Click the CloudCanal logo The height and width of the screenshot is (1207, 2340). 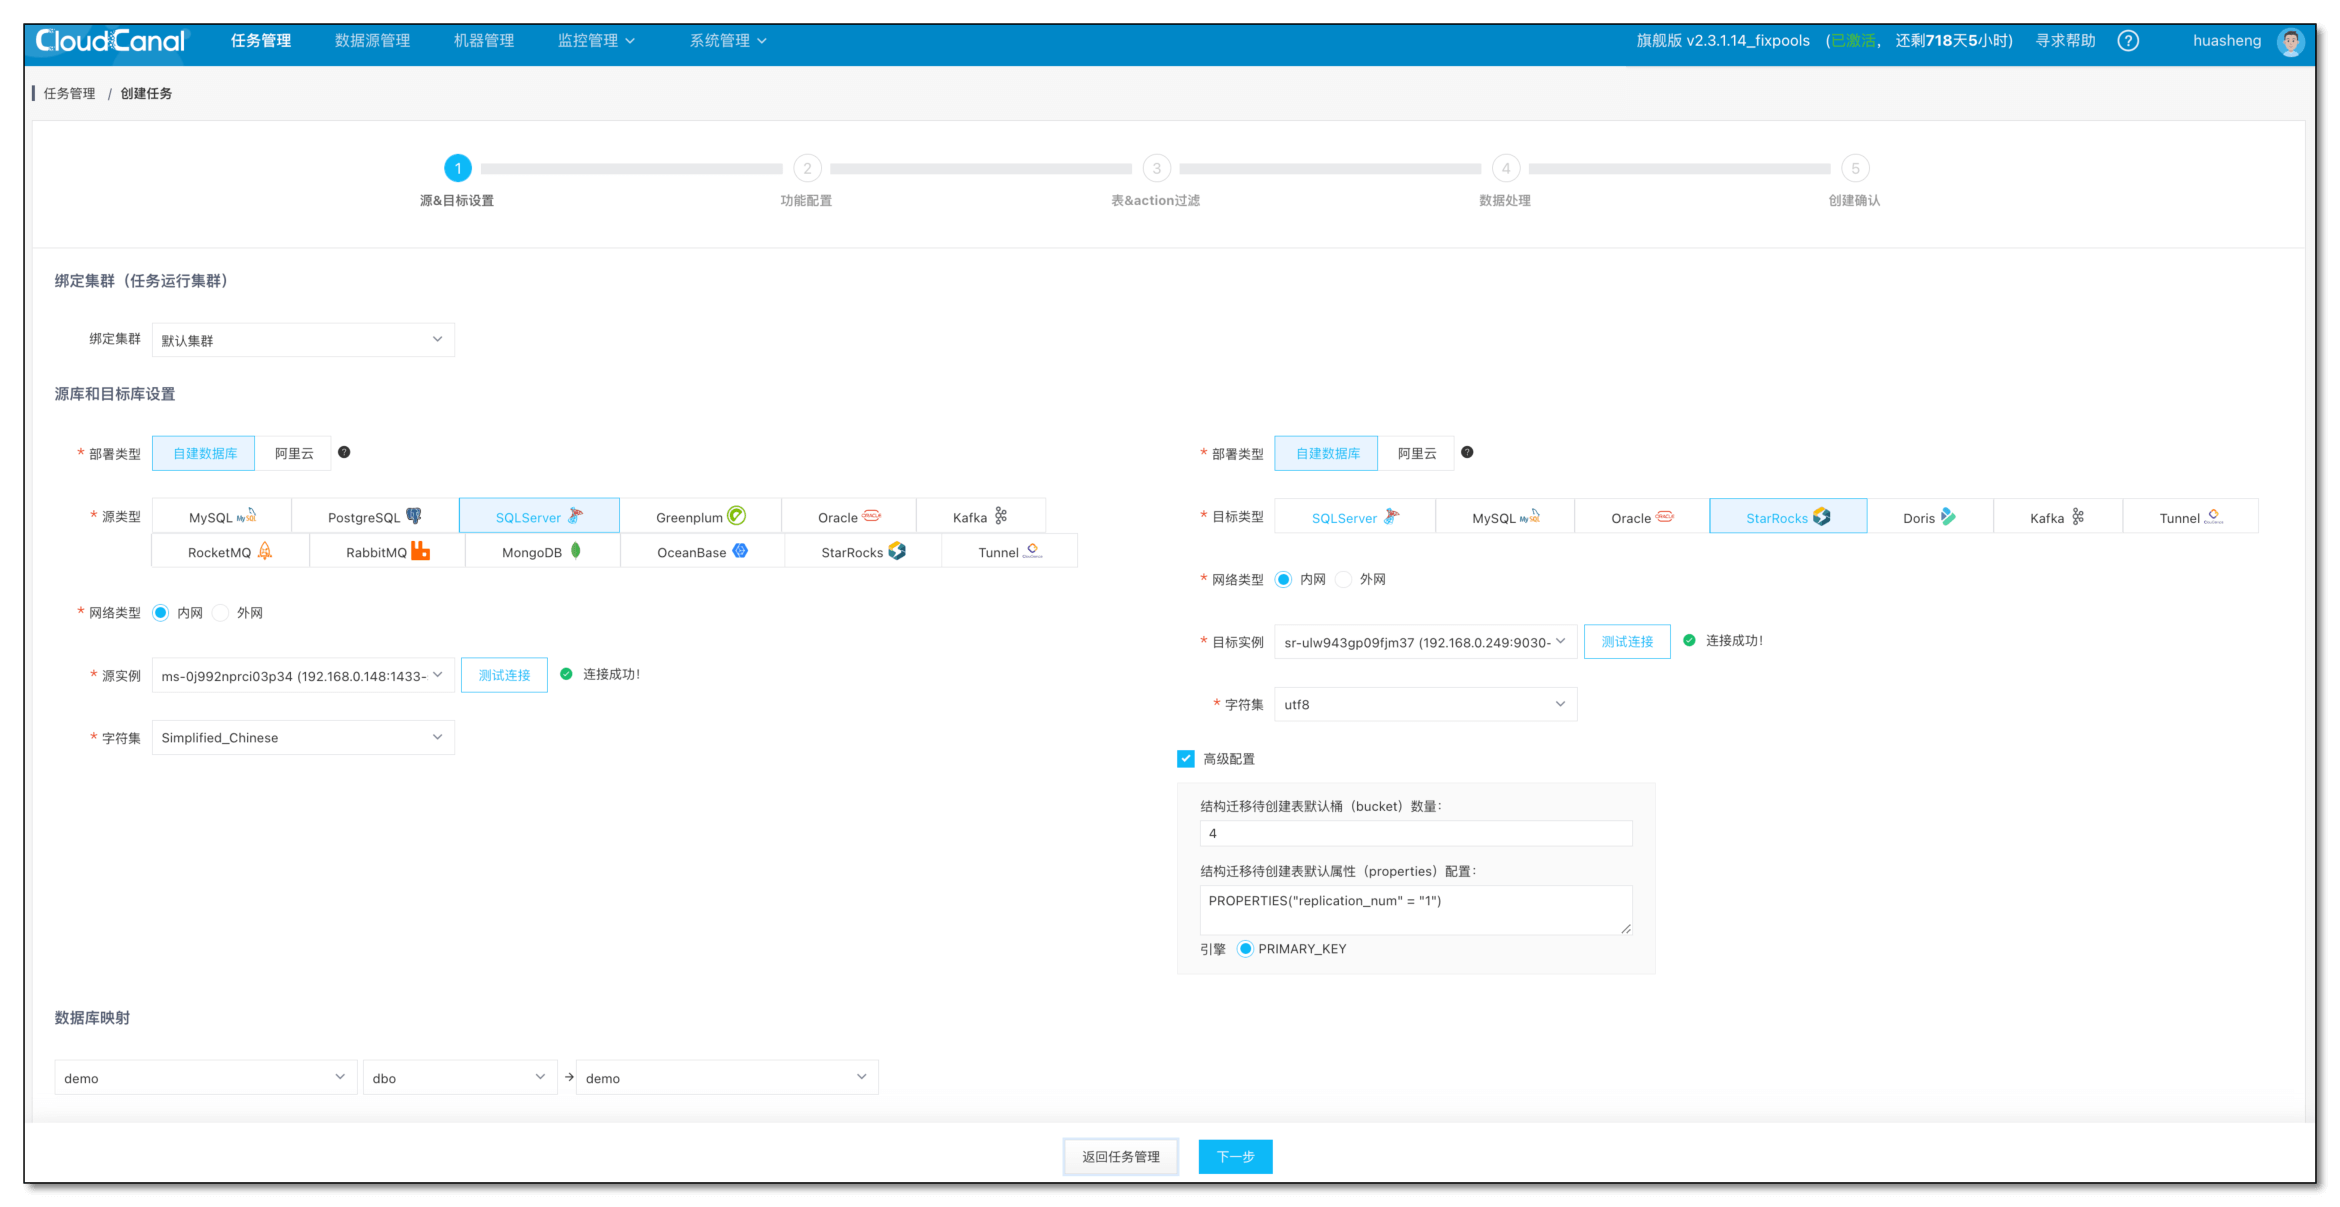point(111,41)
